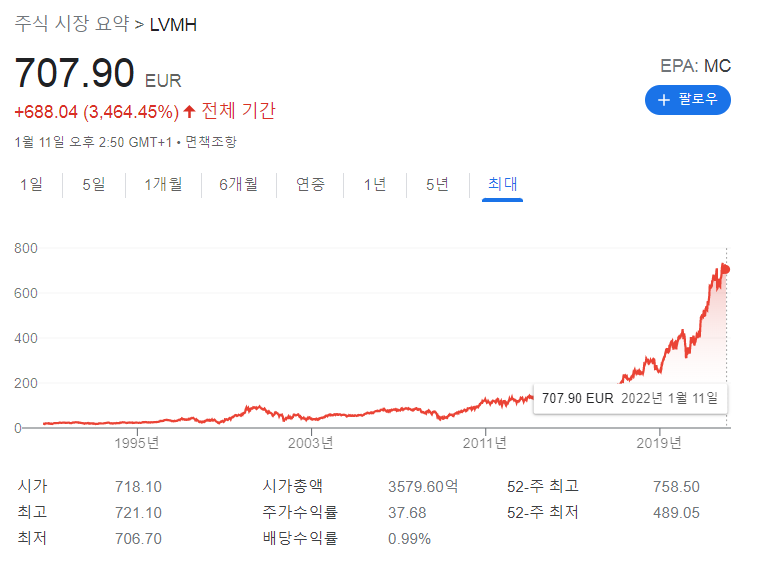The image size is (762, 563).
Task: Click the 2019년 axis label
Action: 659,443
